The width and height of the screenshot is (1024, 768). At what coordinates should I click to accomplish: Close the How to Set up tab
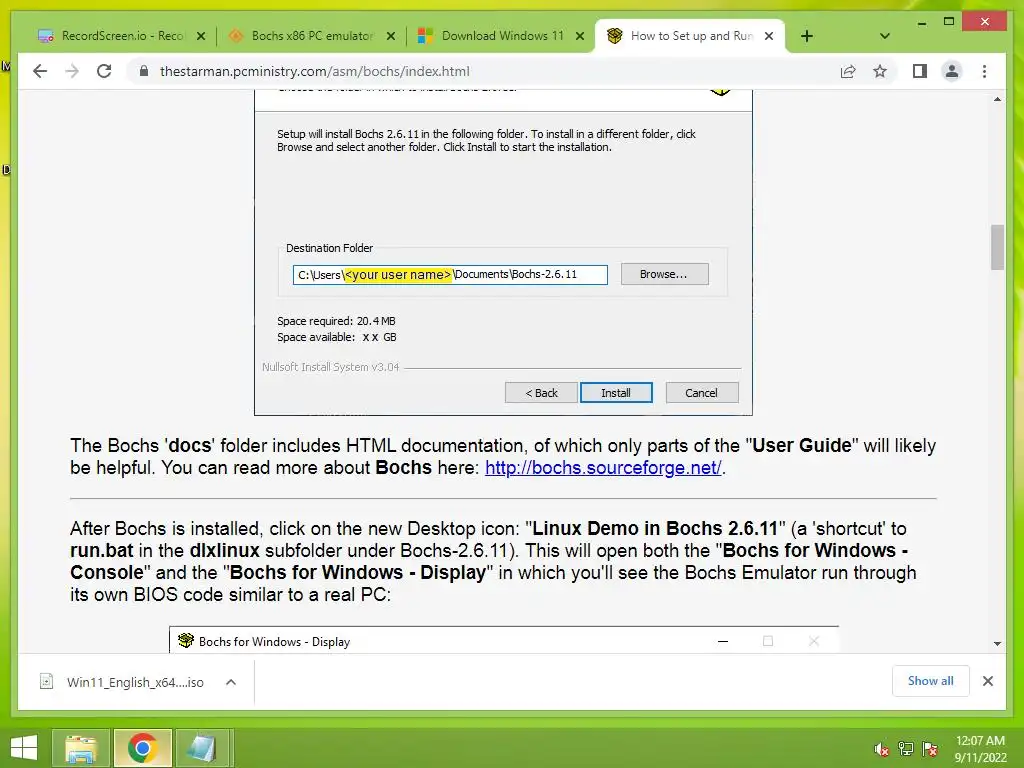[769, 36]
